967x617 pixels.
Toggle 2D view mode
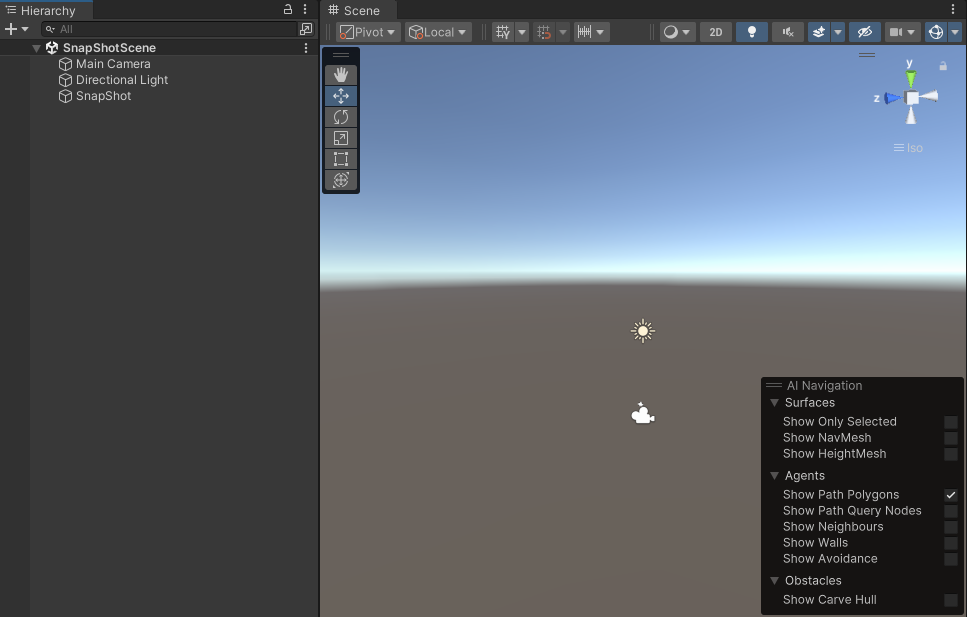click(715, 32)
